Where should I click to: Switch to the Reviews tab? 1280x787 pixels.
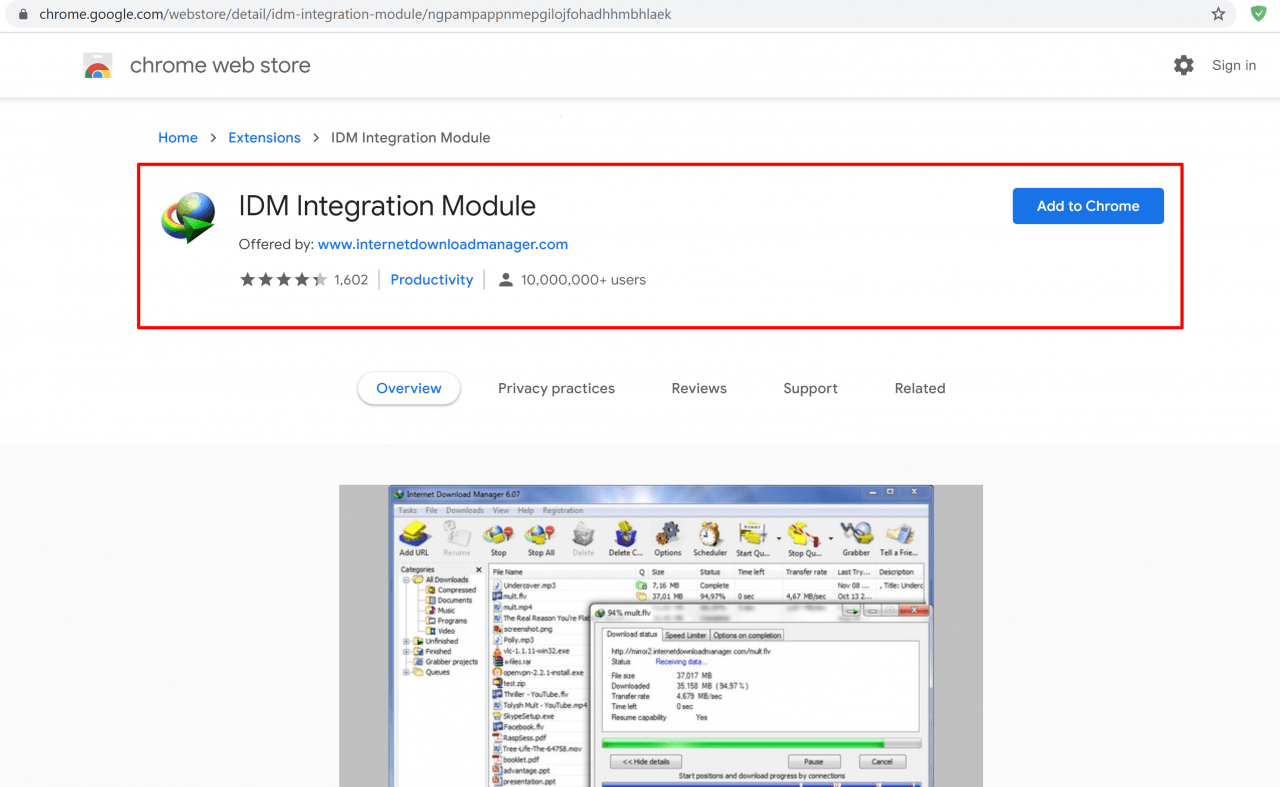699,388
